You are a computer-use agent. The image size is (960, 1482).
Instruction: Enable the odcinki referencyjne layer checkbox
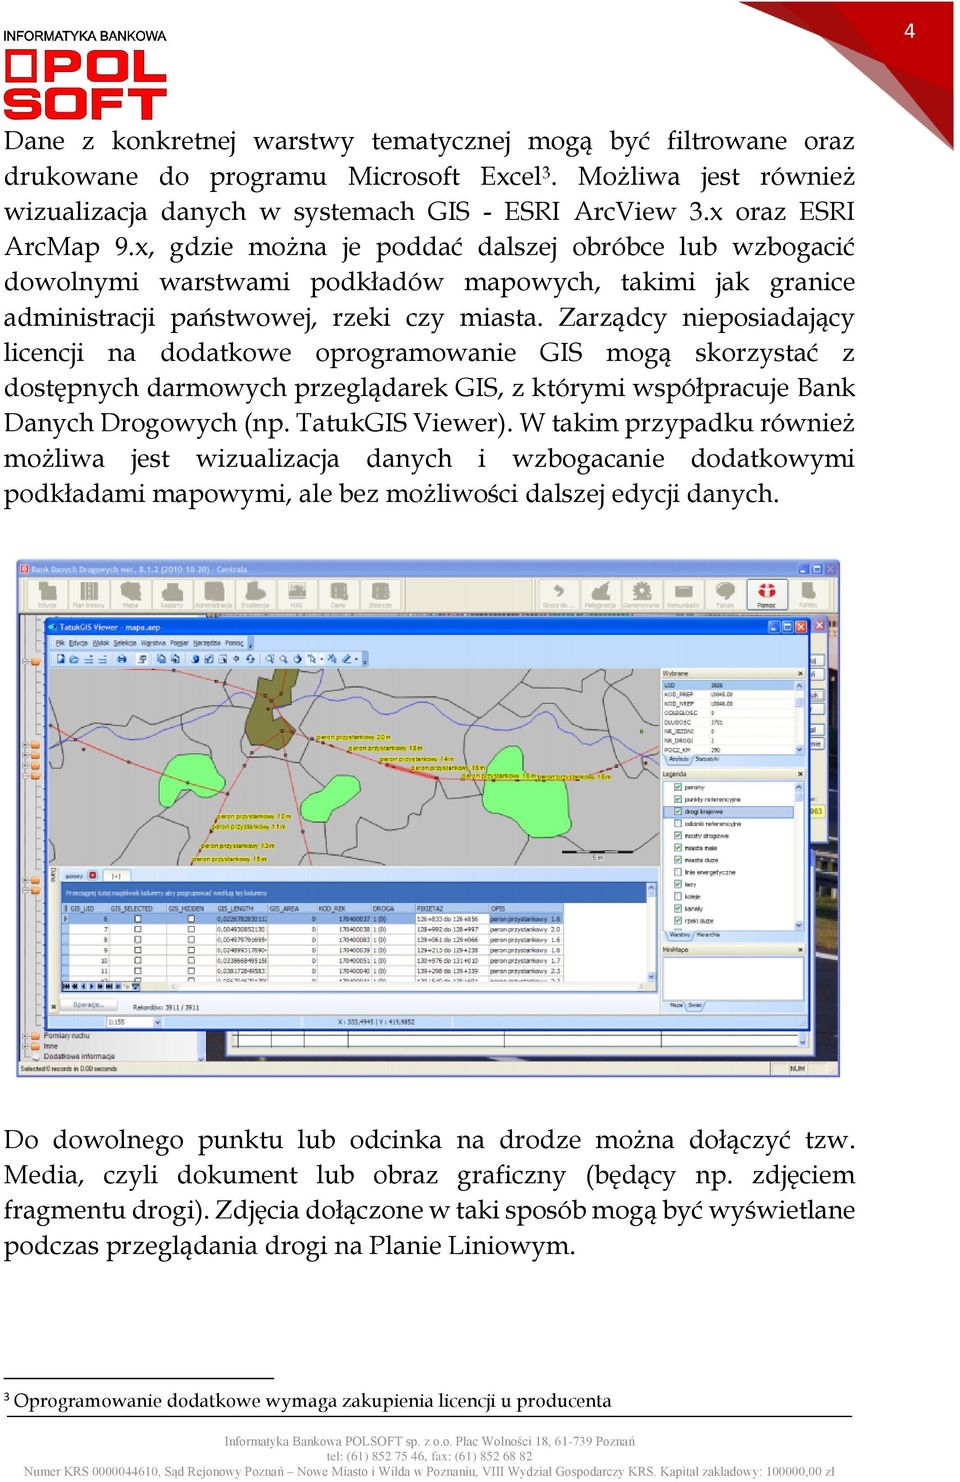pos(678,823)
